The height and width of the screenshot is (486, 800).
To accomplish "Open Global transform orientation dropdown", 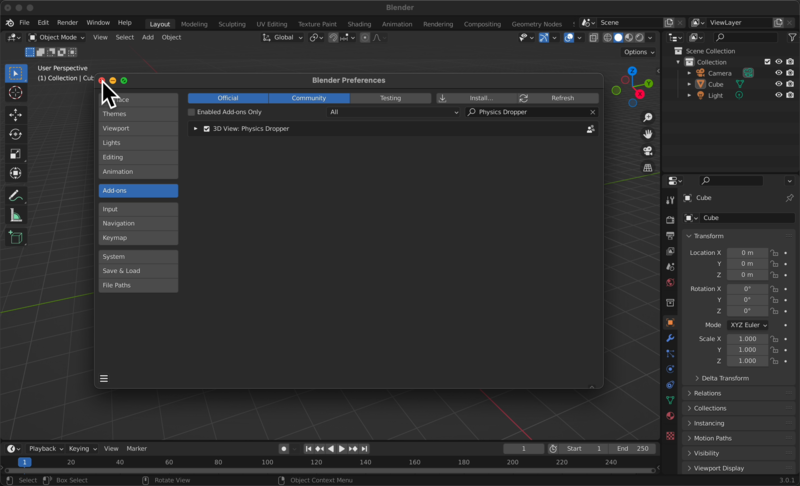I will tap(283, 37).
